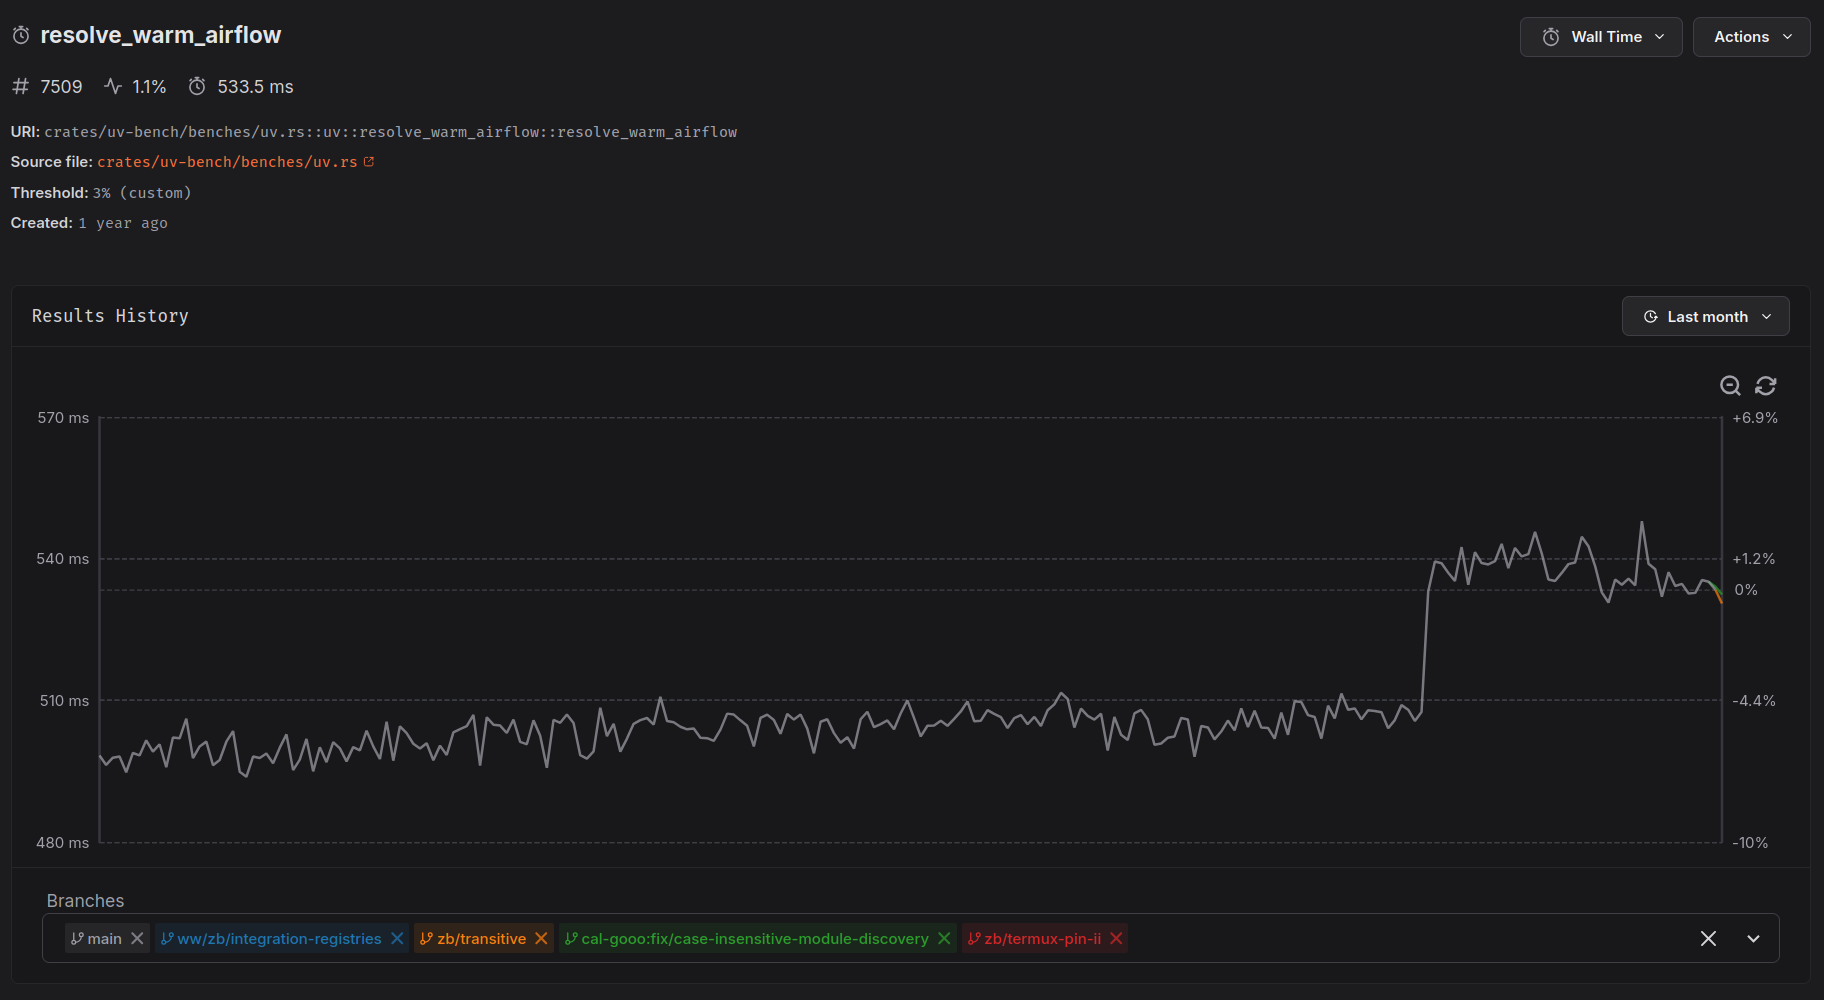Open the Wall Time dropdown
The height and width of the screenshot is (1000, 1824).
1600,36
